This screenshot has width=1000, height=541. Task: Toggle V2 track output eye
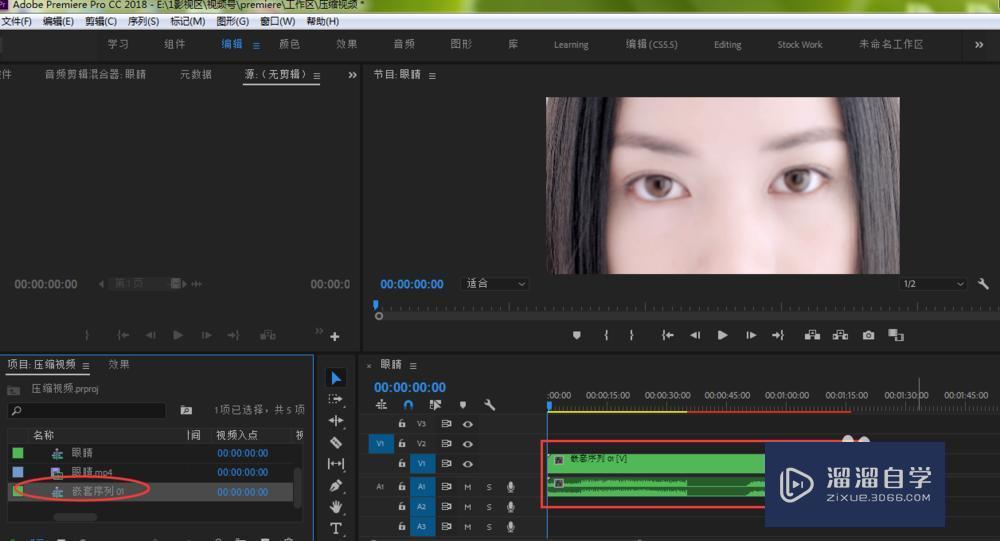pos(467,443)
